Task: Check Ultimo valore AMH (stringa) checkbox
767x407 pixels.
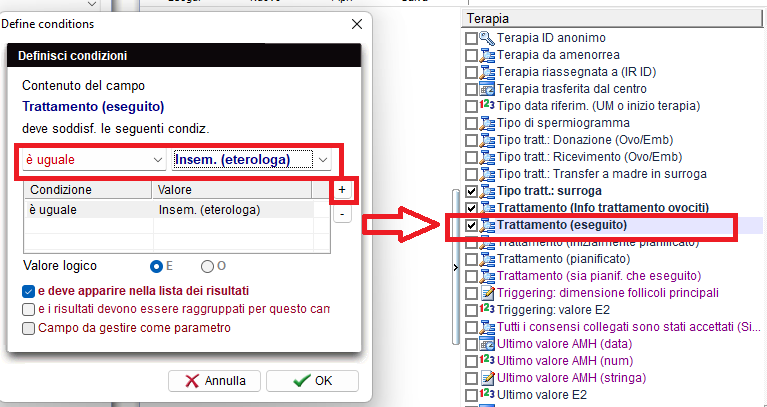Action: click(471, 379)
